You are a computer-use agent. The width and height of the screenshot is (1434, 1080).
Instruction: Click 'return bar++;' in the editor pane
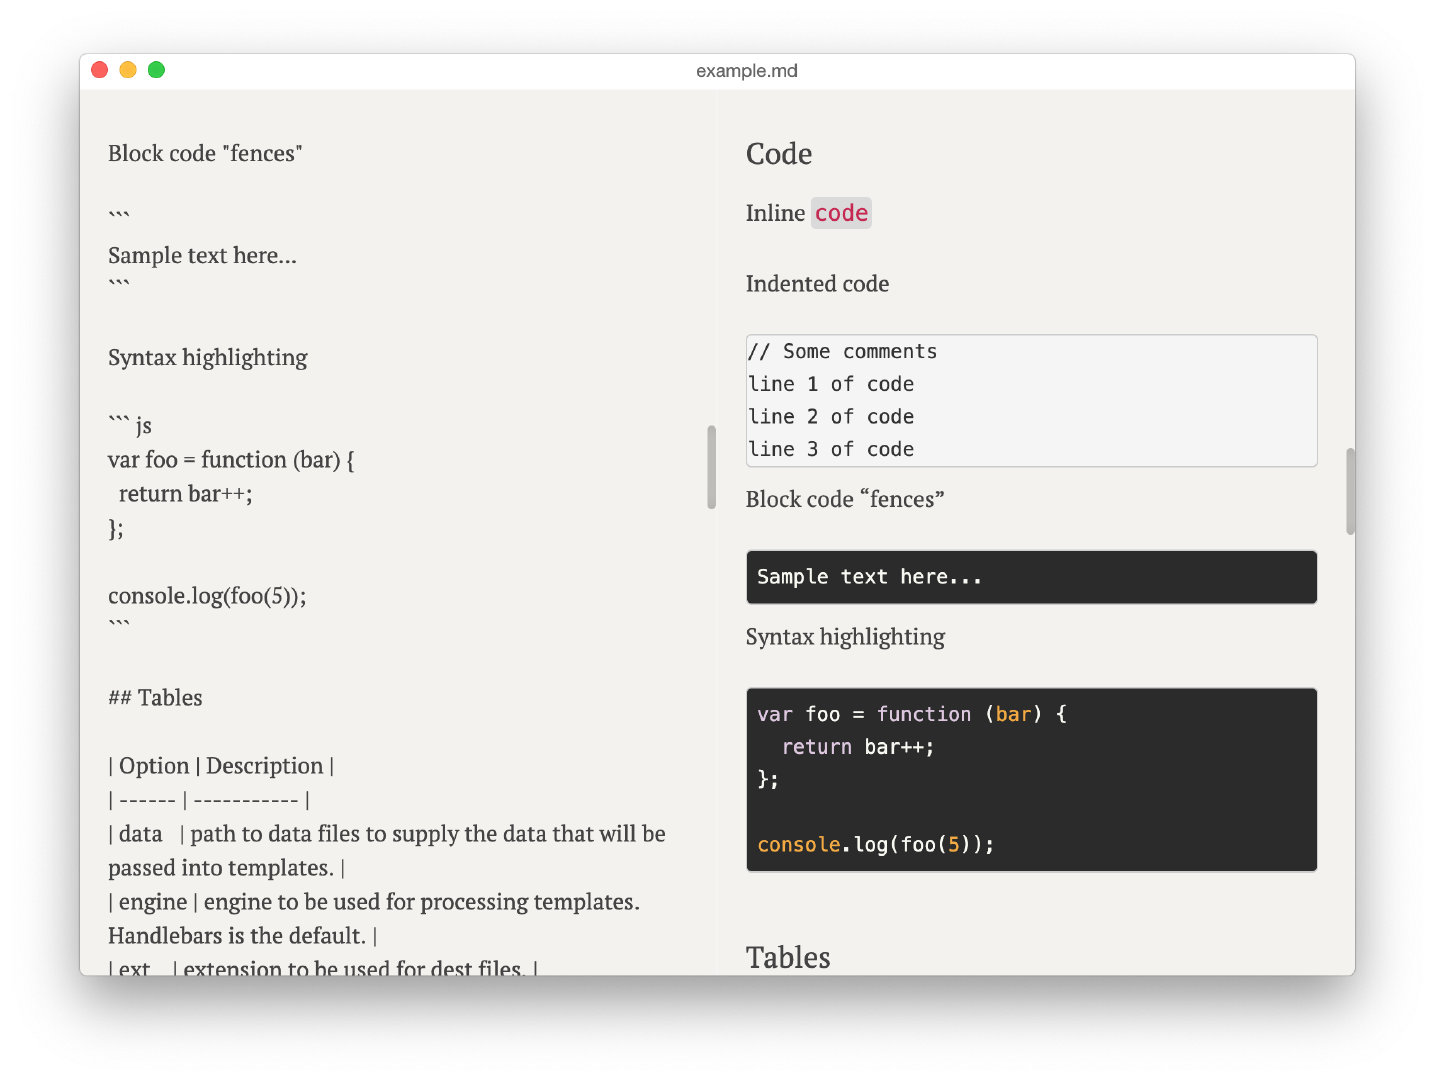[x=186, y=494]
